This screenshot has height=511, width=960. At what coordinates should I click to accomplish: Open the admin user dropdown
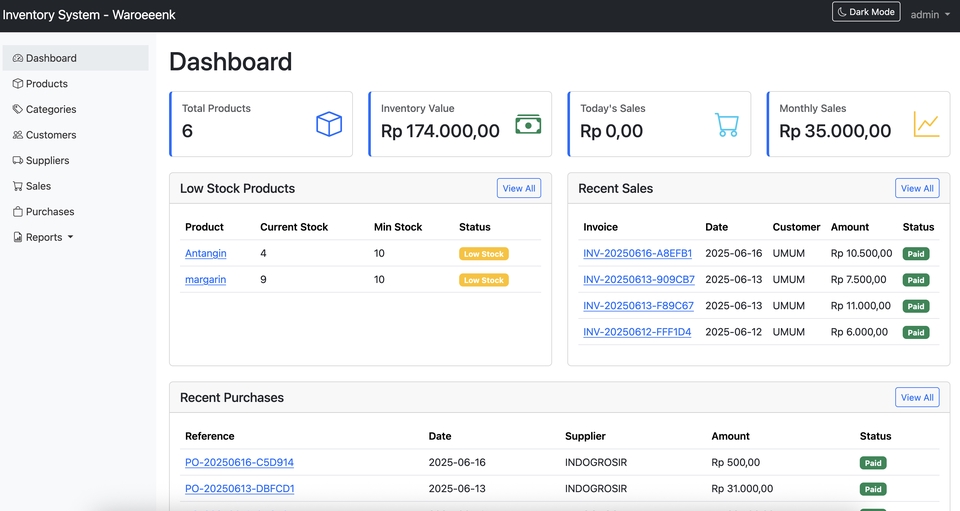click(x=930, y=15)
